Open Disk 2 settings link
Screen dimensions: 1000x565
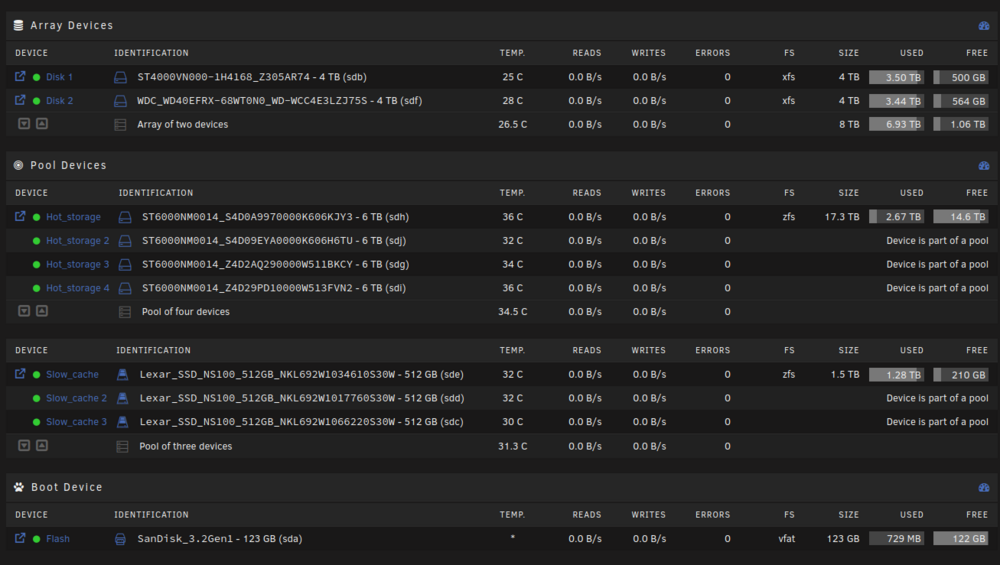(59, 101)
